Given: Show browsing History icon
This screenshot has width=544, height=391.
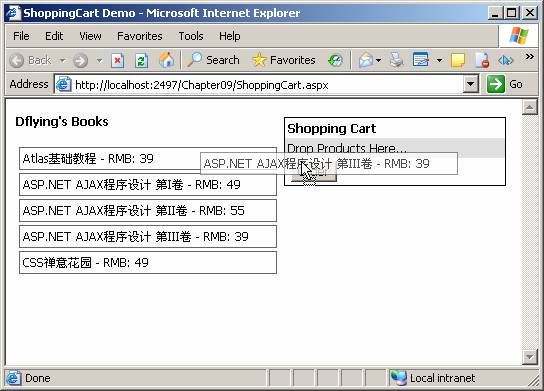Looking at the screenshot, I should click(x=335, y=60).
